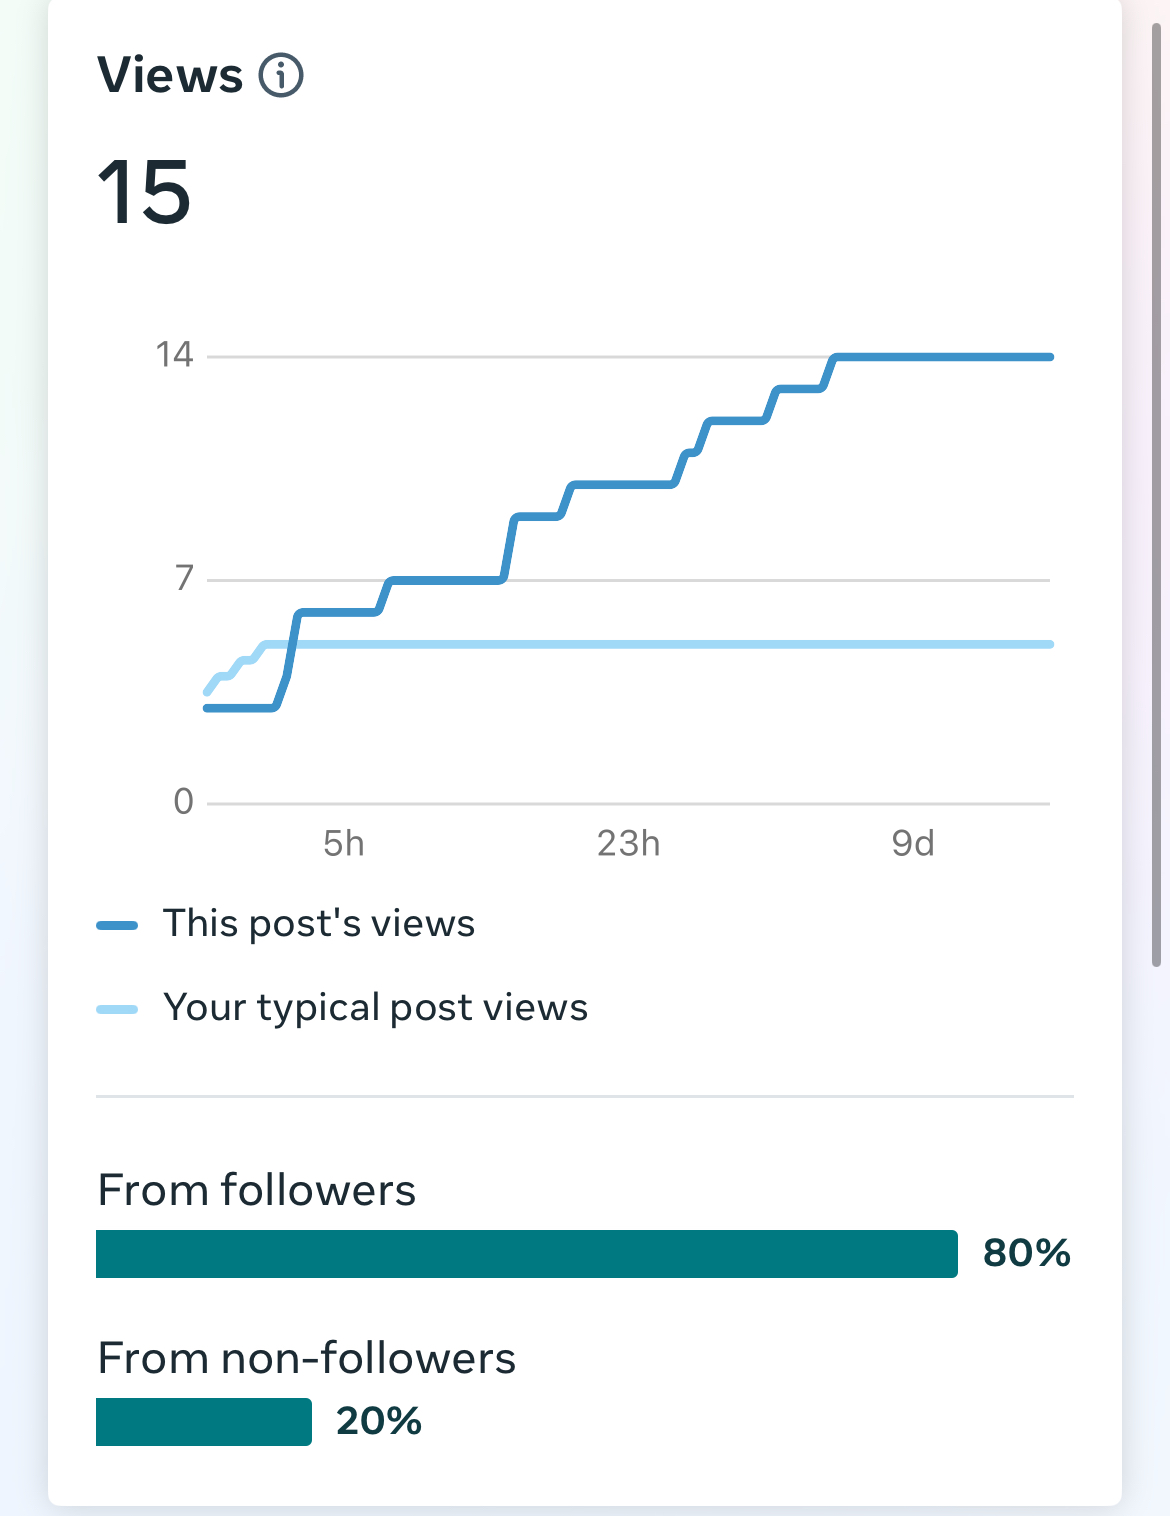Click the 14 y-axis label
1170x1516 pixels.
coord(174,355)
